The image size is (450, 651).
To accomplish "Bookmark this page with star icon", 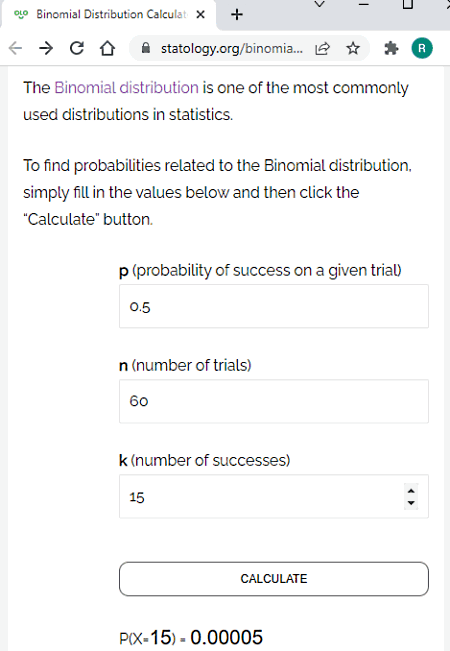I will [353, 49].
